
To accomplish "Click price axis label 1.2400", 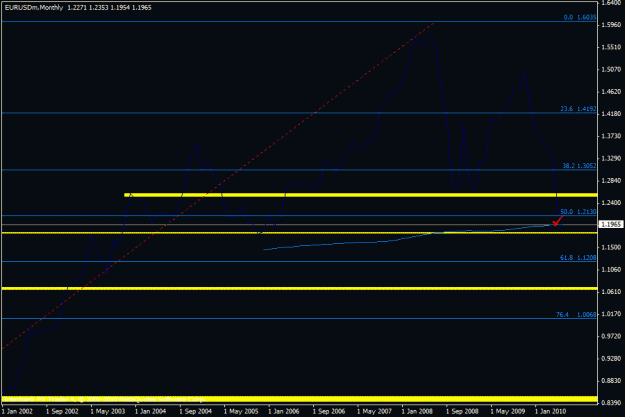I will click(x=611, y=203).
